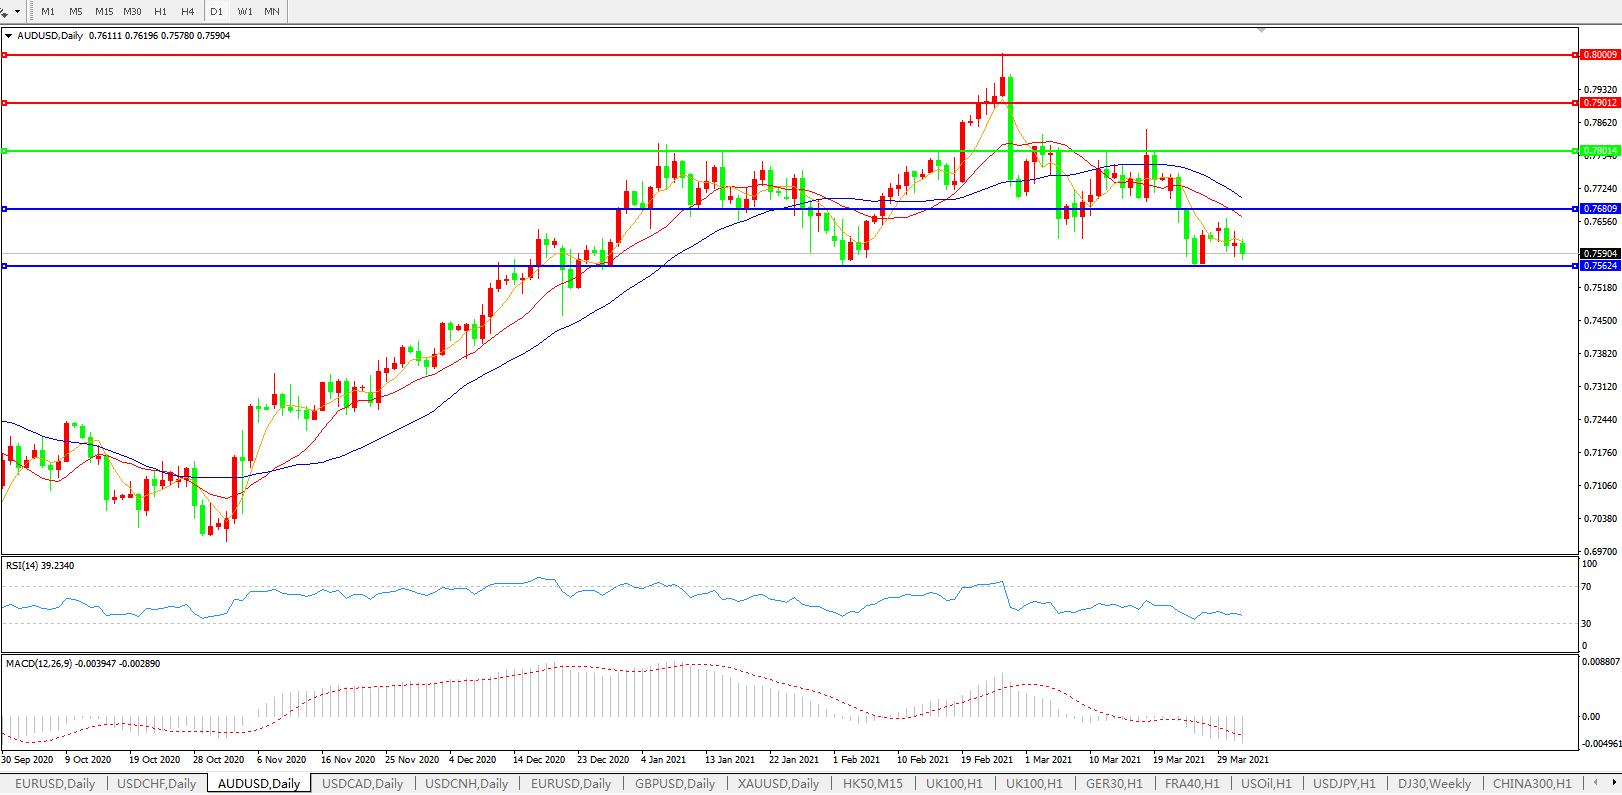Click the 0.76809 blue price level label
1622x795 pixels.
[1600, 209]
